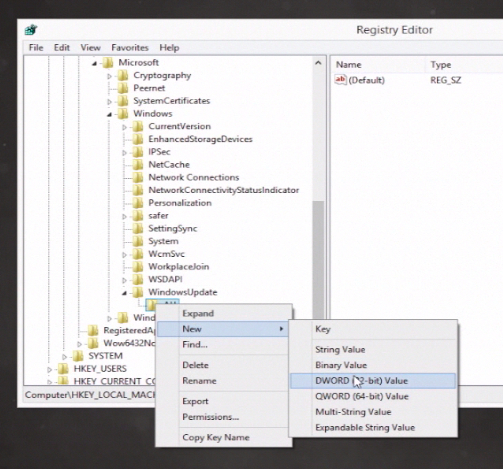This screenshot has height=469, width=503.
Task: Click the HKEY_USERS folder icon
Action: pos(63,369)
